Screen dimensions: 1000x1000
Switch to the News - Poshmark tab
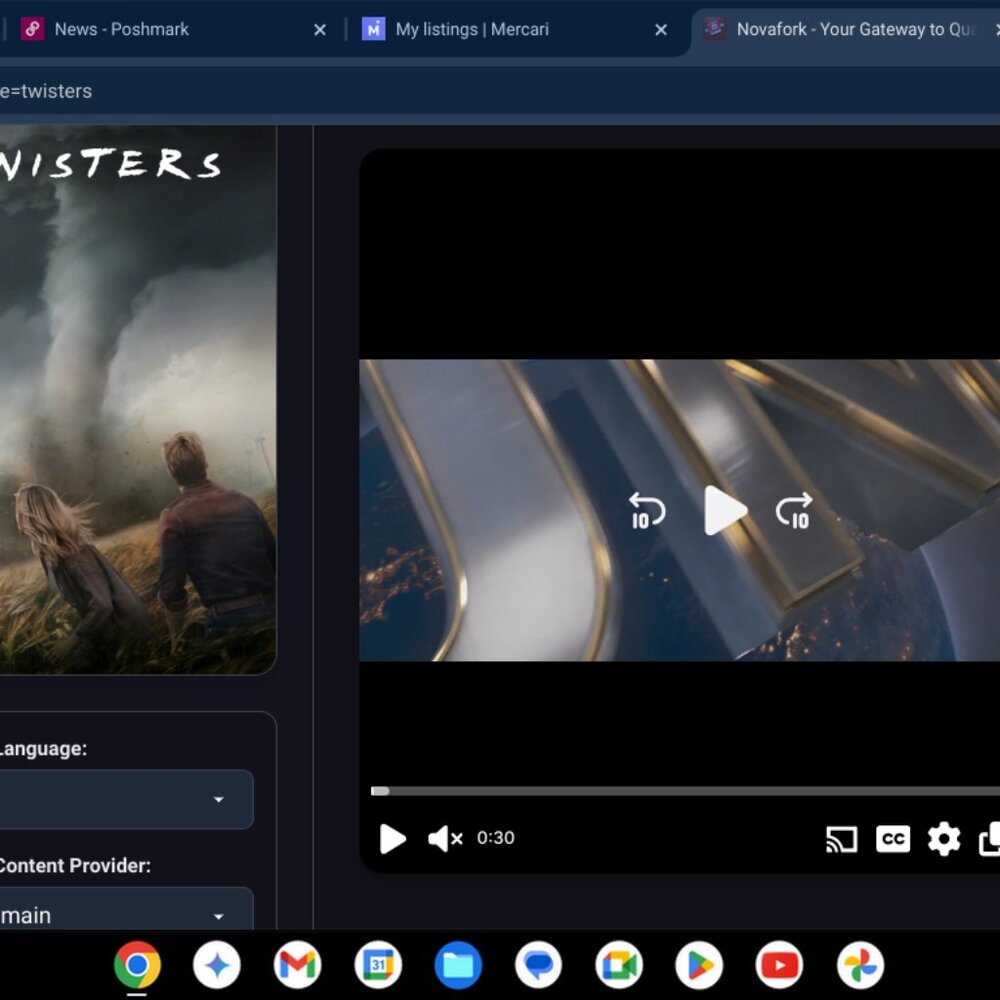tap(160, 30)
